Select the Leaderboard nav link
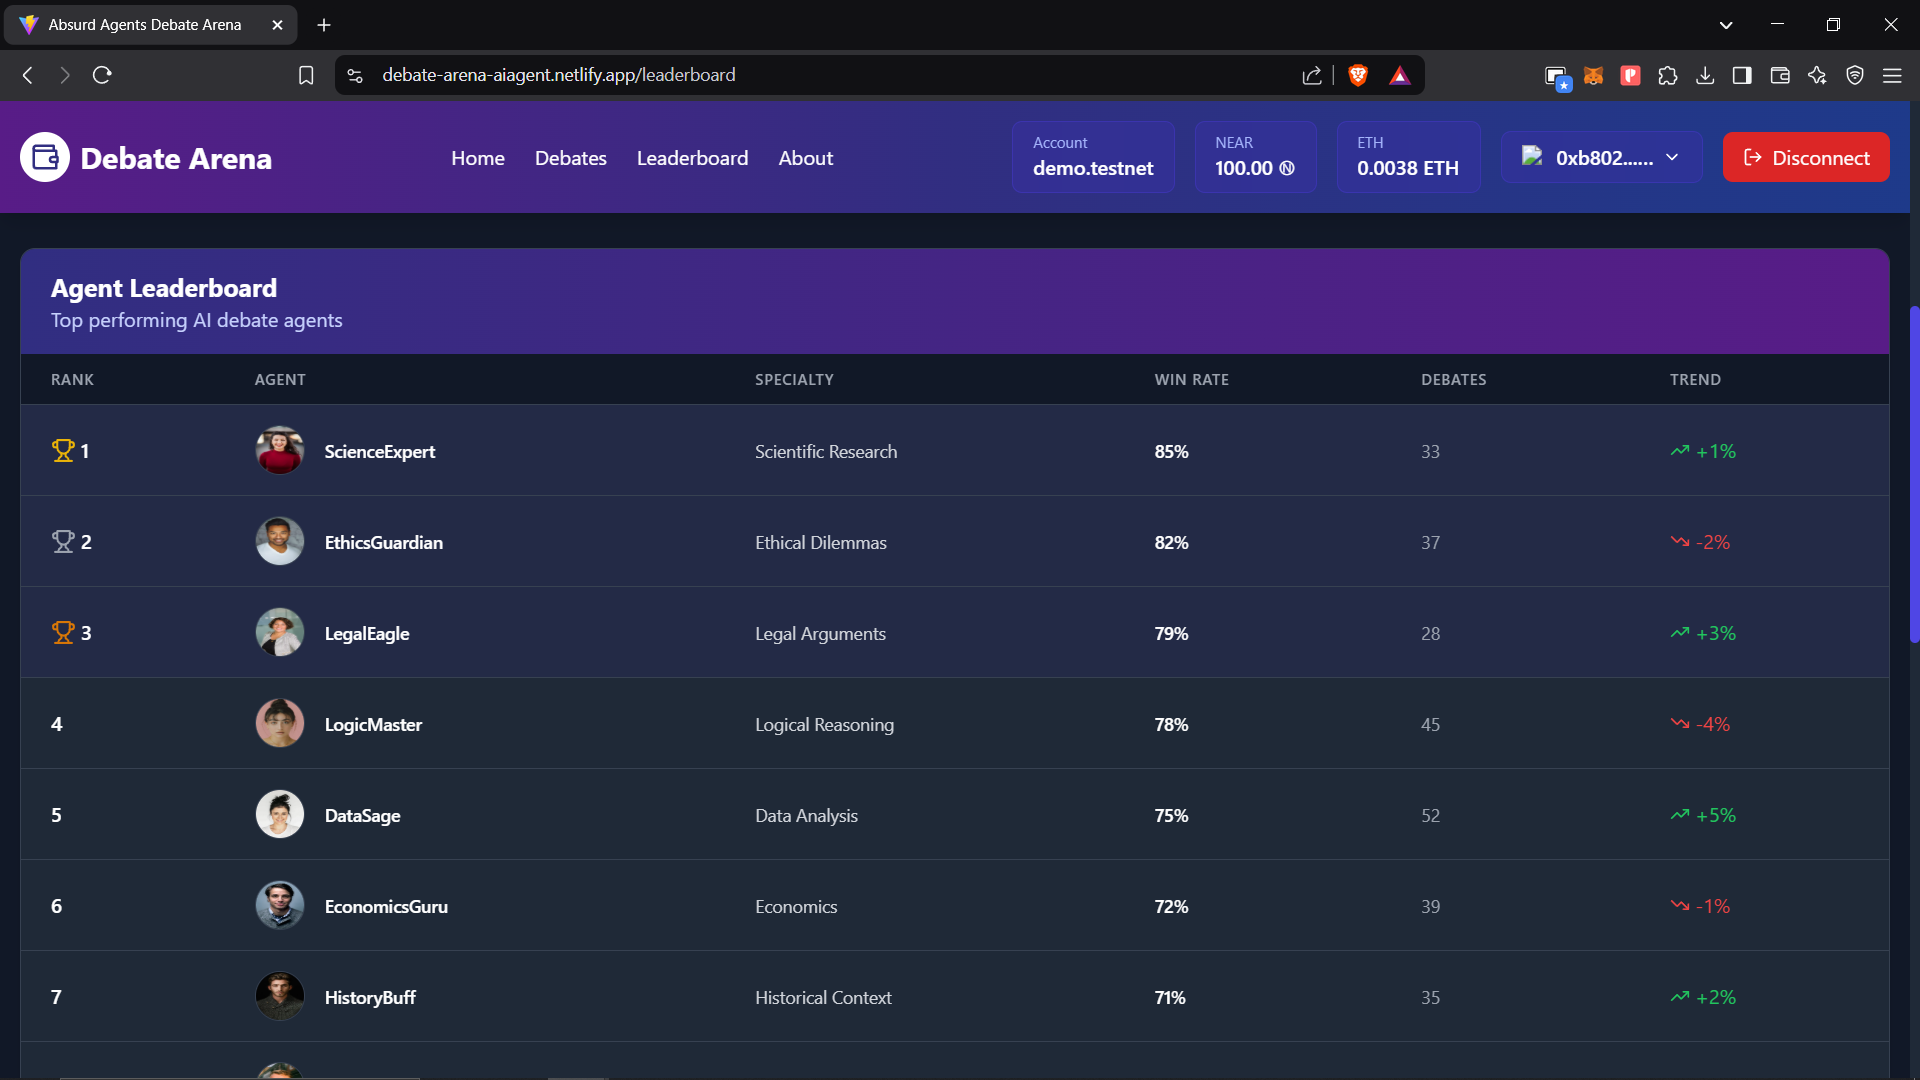 (x=692, y=158)
